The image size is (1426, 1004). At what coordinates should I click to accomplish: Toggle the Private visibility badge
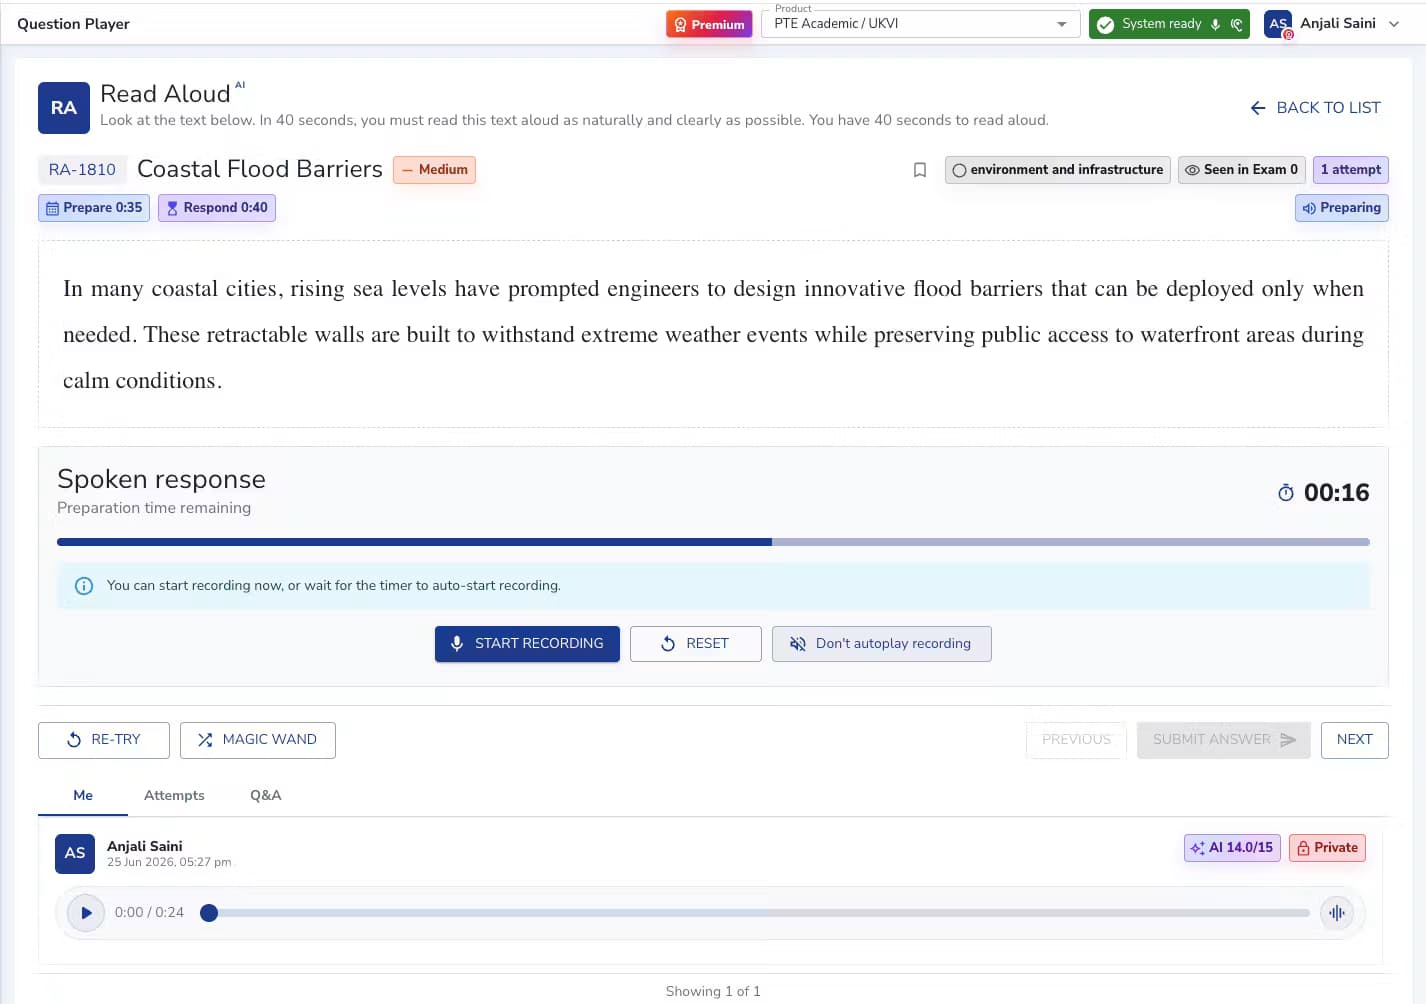point(1327,848)
